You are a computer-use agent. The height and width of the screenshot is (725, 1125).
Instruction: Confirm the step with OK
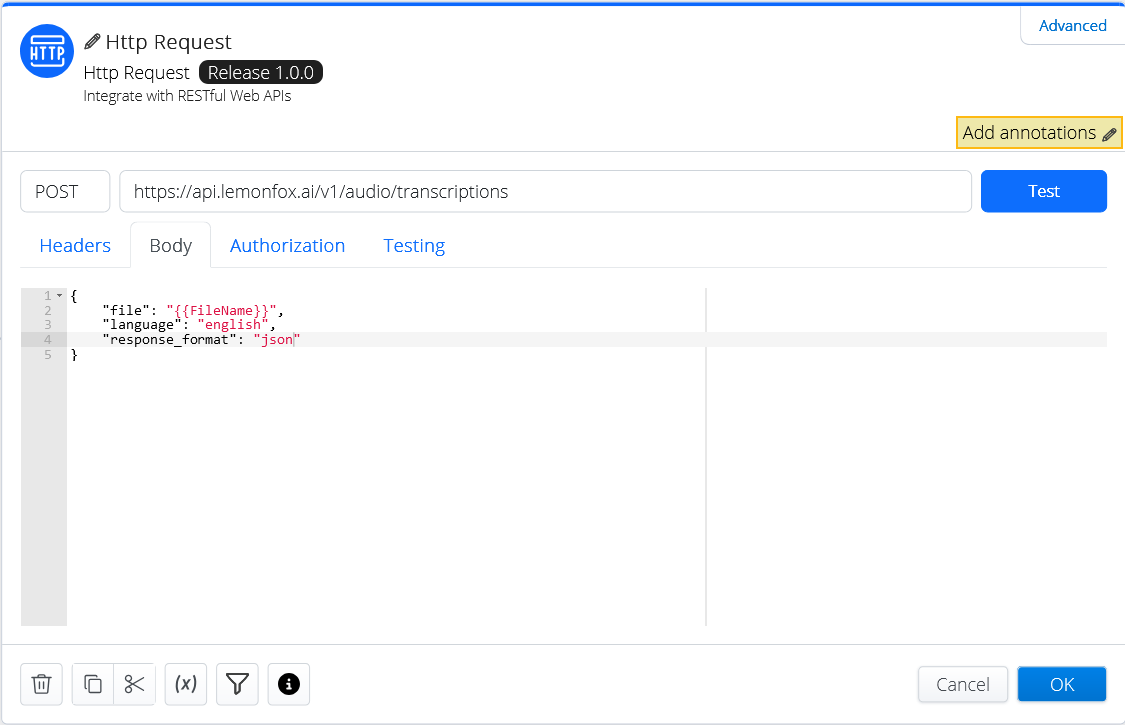click(1062, 684)
